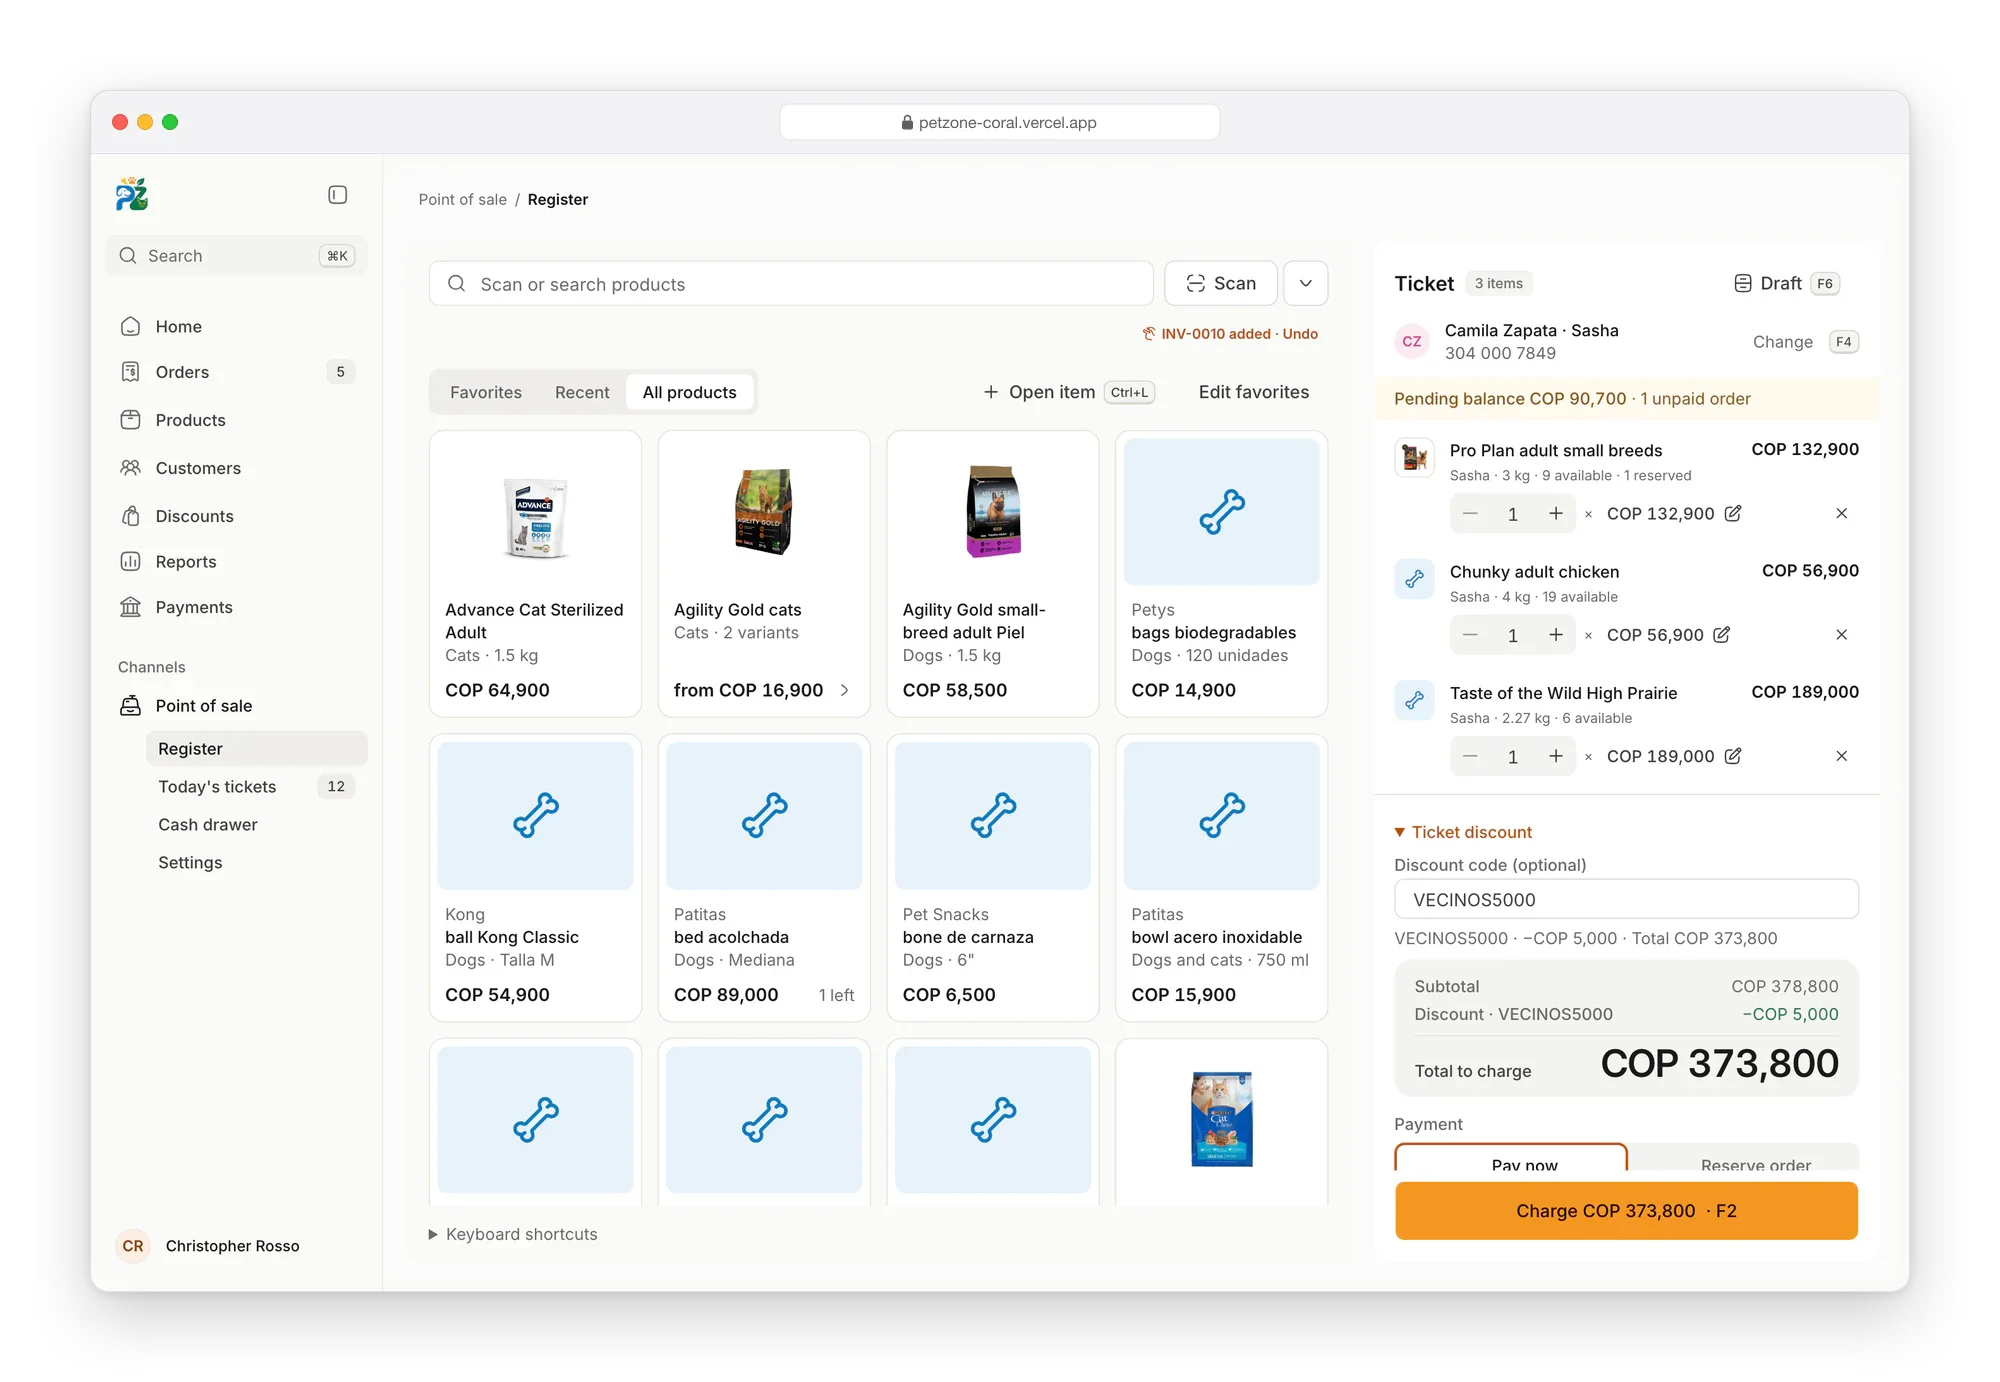2000x1382 pixels.
Task: Click Edit favorites
Action: point(1254,392)
